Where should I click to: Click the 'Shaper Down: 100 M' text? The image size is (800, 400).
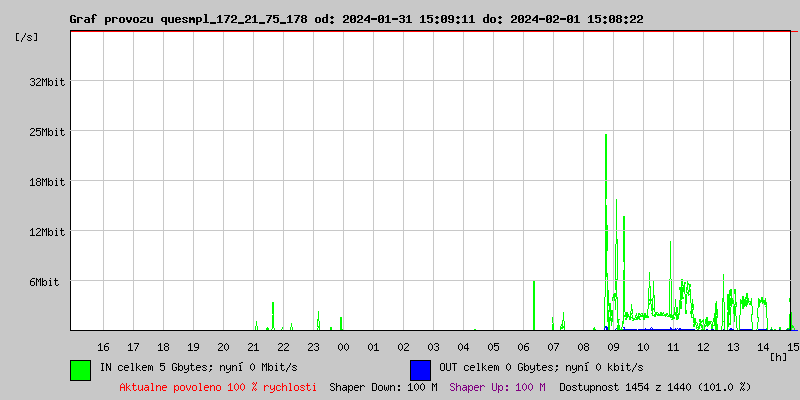[x=383, y=386]
